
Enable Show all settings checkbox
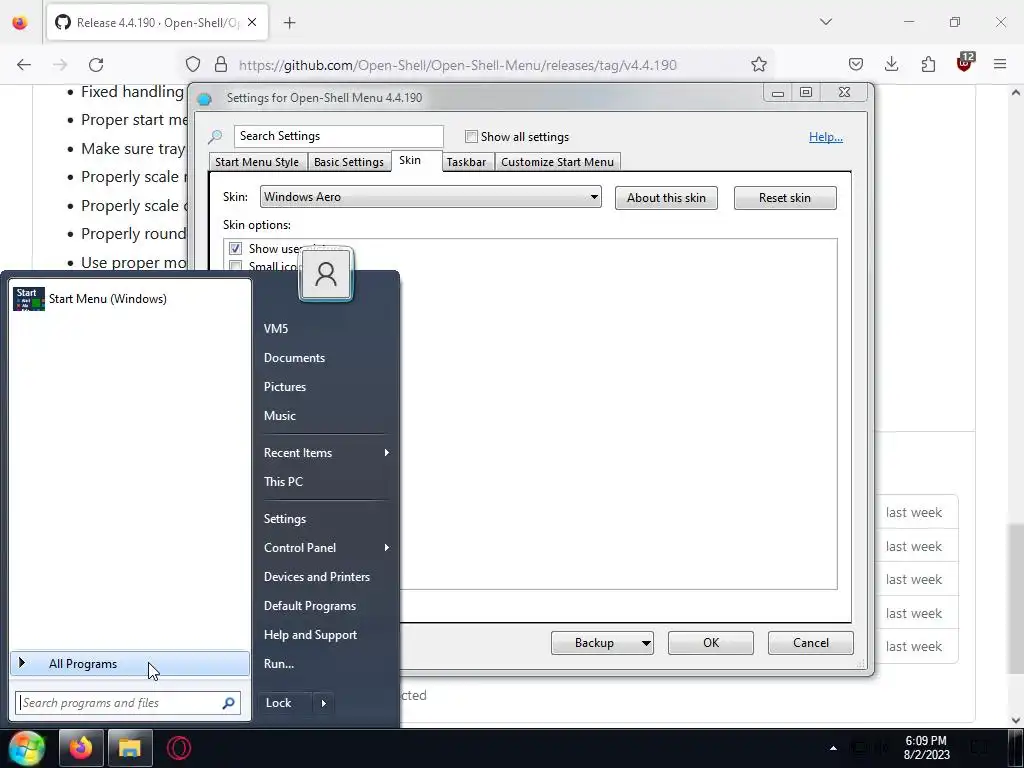(x=471, y=136)
